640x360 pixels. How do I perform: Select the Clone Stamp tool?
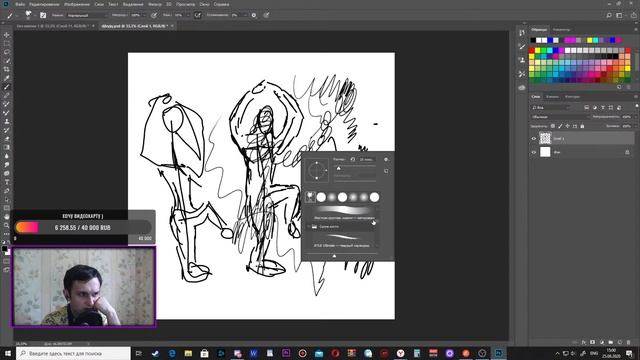pyautogui.click(x=7, y=121)
